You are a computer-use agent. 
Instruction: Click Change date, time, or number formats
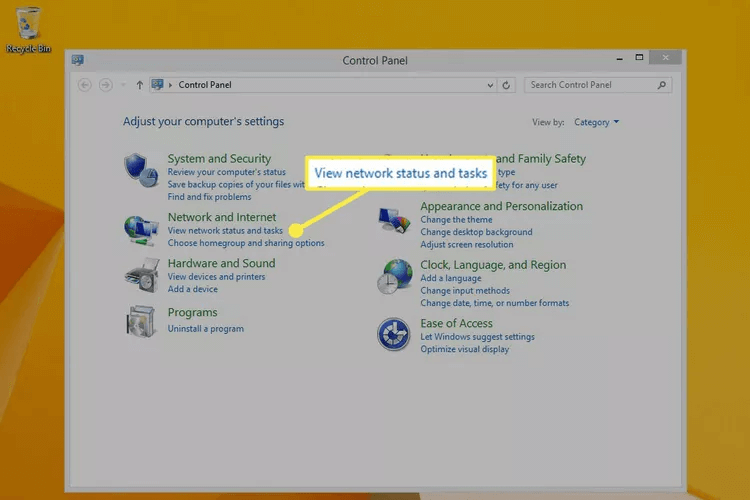[x=495, y=303]
